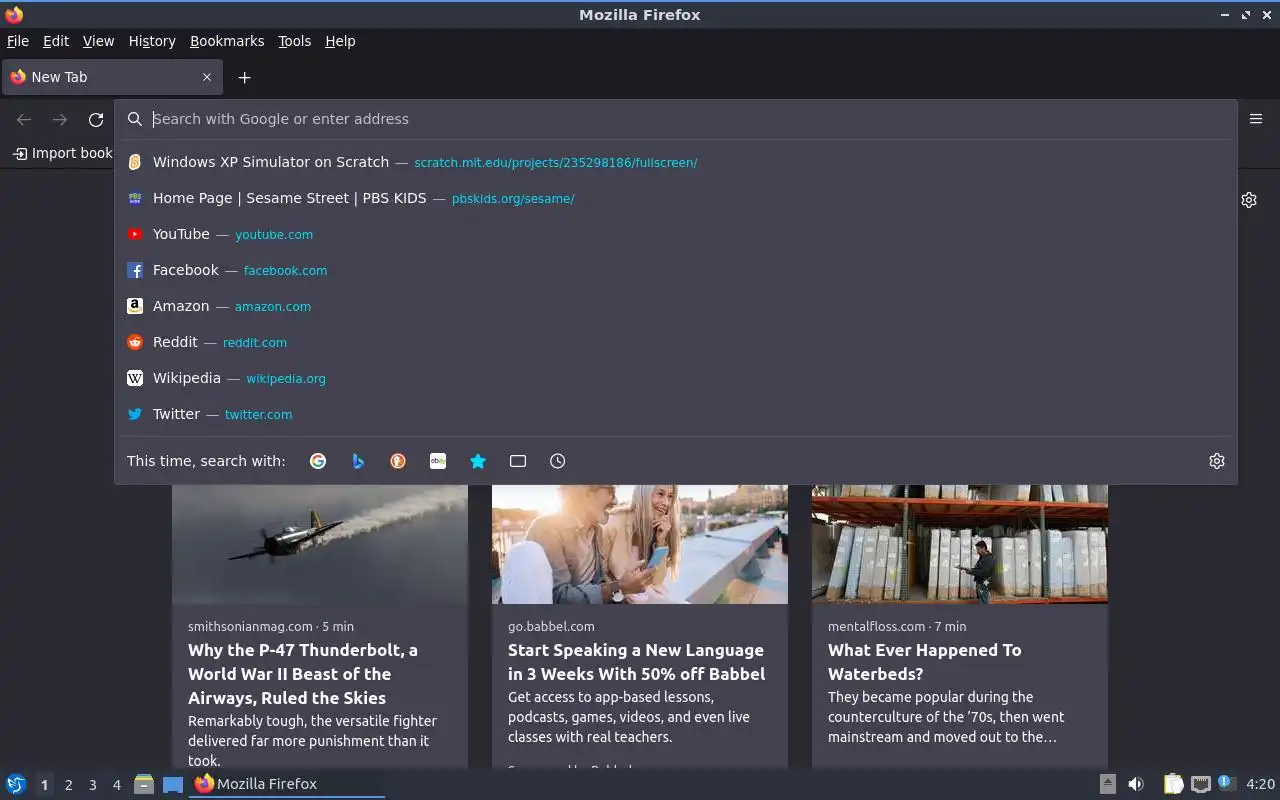The height and width of the screenshot is (800, 1280).
Task: Open the clipboard manager tray icon
Action: tap(1173, 784)
